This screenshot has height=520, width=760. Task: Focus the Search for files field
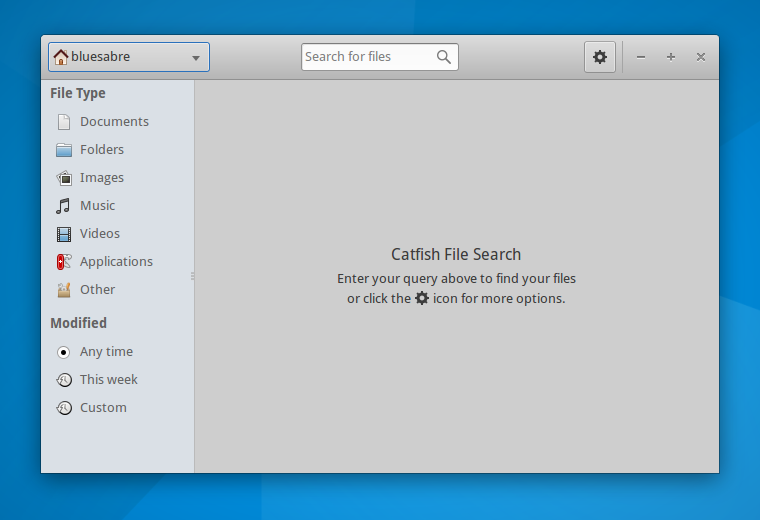click(x=380, y=57)
